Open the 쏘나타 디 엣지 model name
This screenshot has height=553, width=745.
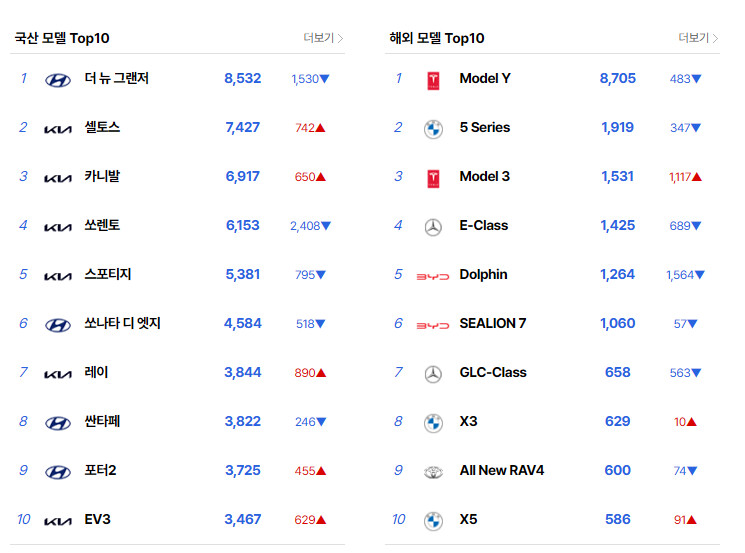pyautogui.click(x=123, y=323)
